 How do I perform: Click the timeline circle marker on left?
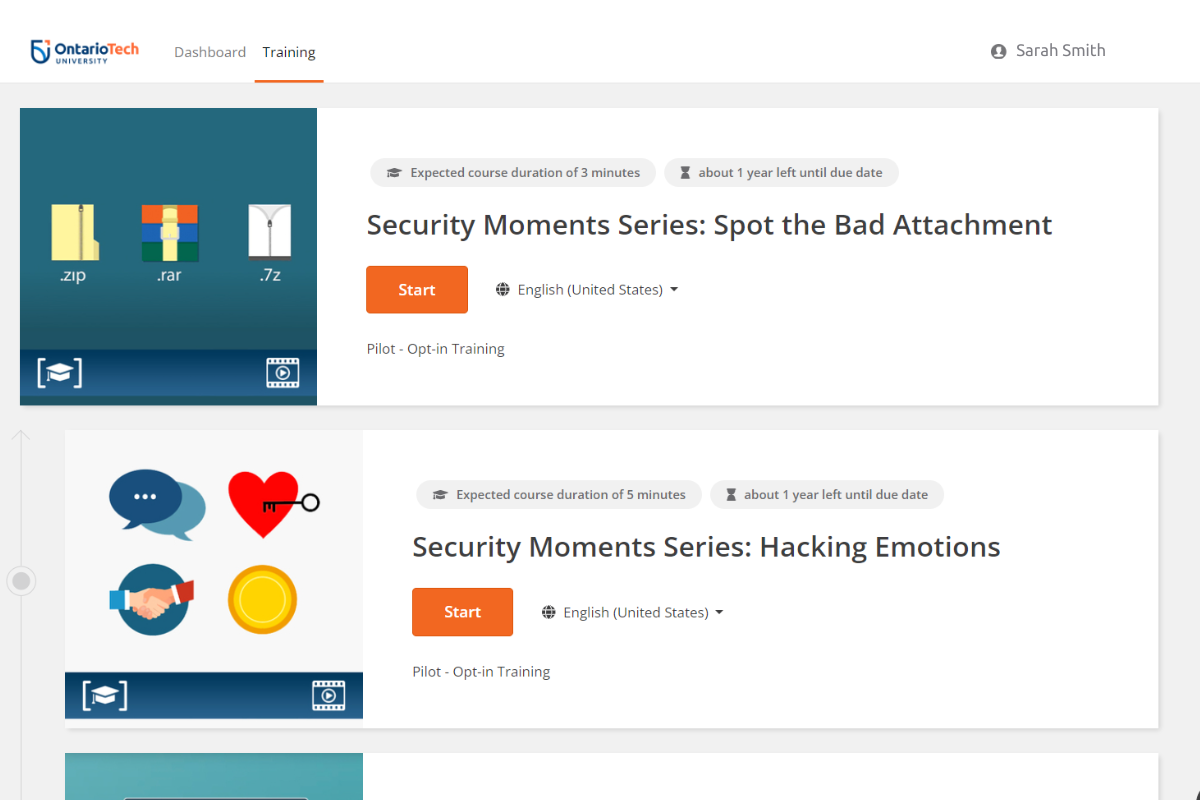coord(22,580)
